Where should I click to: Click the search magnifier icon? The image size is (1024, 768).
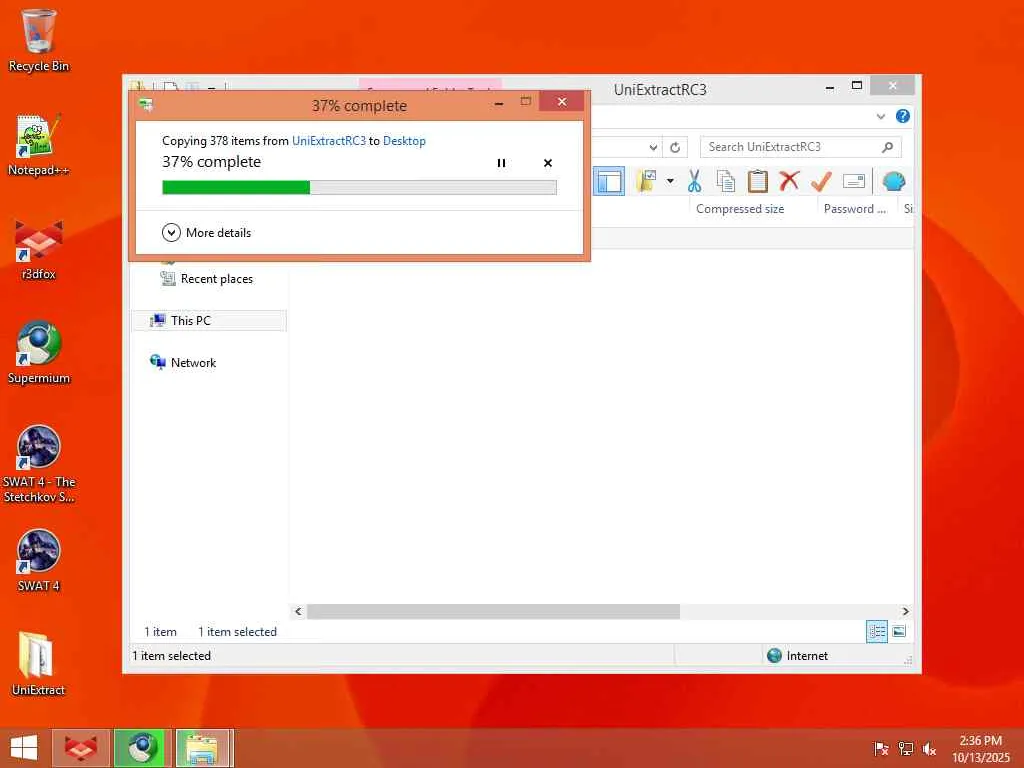coord(887,147)
